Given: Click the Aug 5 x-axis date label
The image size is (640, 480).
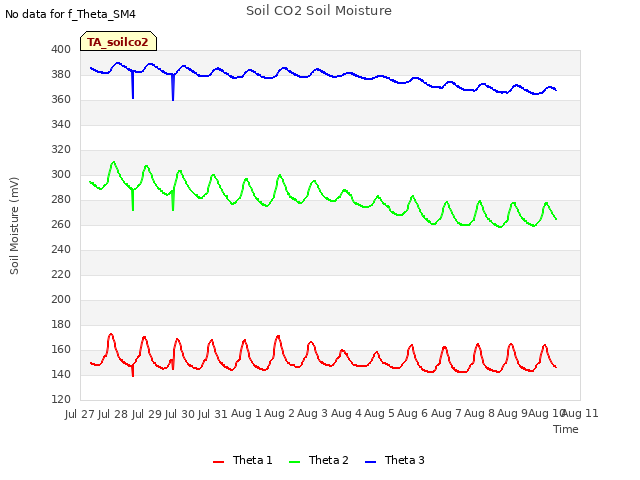Looking at the screenshot, I should (x=379, y=414).
